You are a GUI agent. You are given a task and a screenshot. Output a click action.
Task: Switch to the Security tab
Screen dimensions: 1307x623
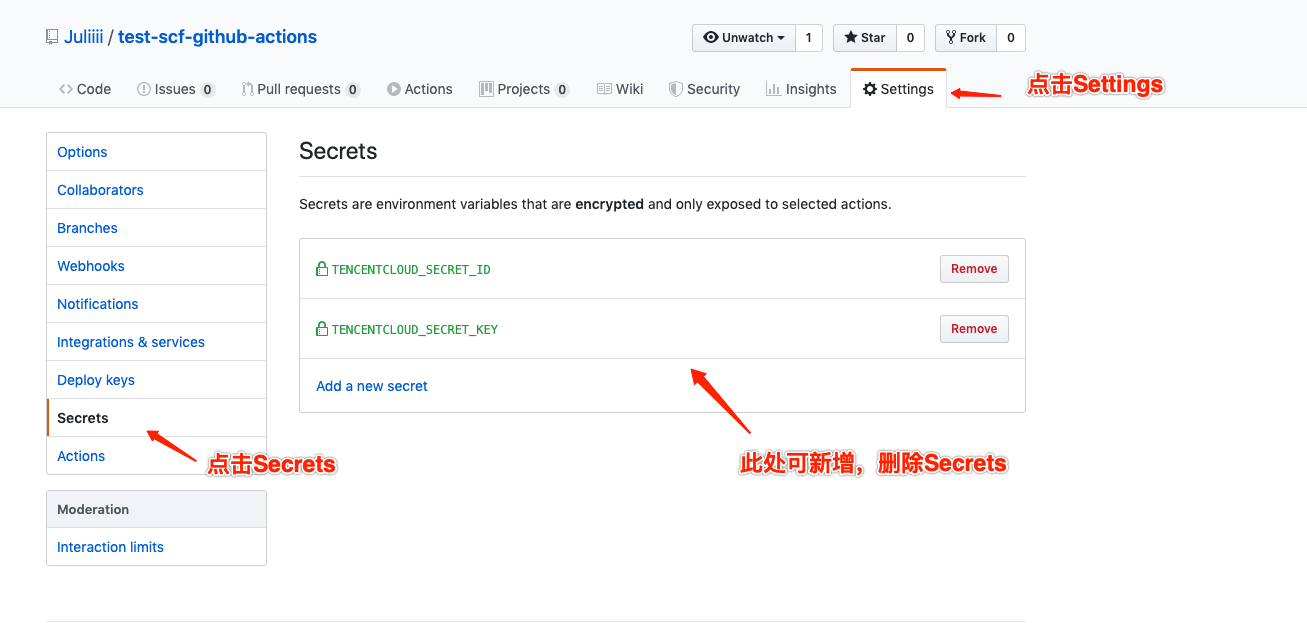(x=705, y=89)
